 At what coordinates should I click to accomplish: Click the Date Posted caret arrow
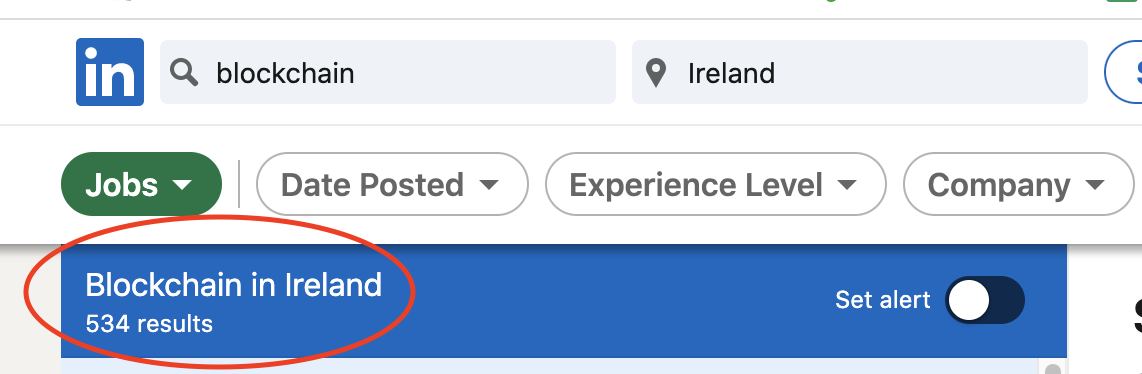tap(489, 185)
